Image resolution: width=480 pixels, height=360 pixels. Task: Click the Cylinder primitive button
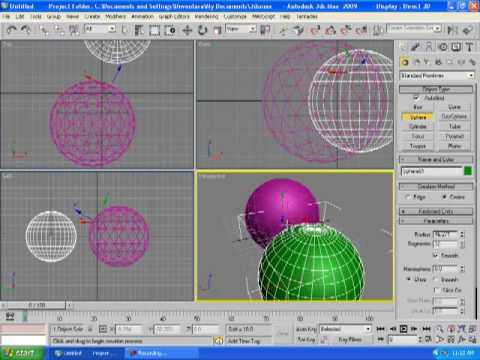pos(417,127)
